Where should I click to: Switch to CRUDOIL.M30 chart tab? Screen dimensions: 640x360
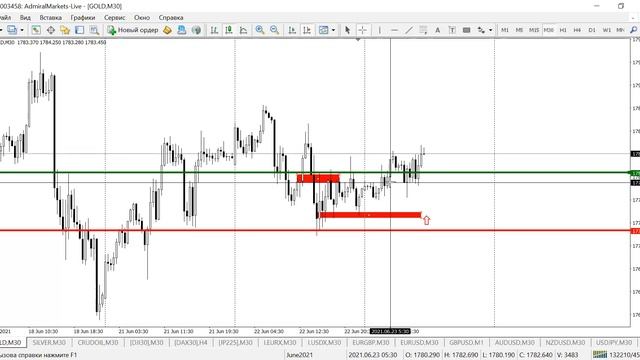coord(98,342)
